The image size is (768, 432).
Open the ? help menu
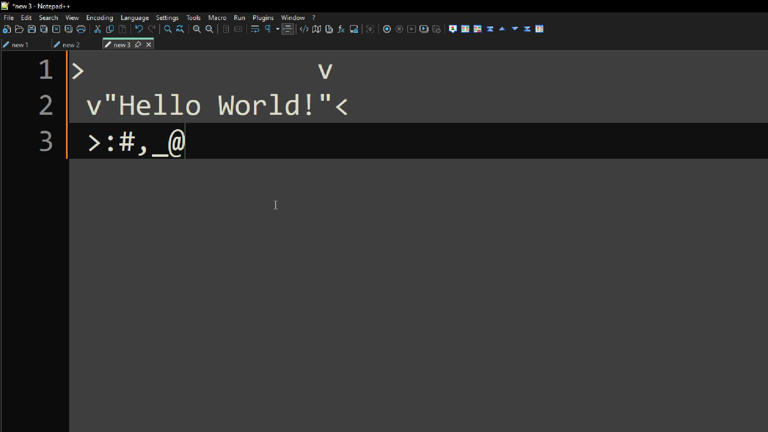point(313,18)
